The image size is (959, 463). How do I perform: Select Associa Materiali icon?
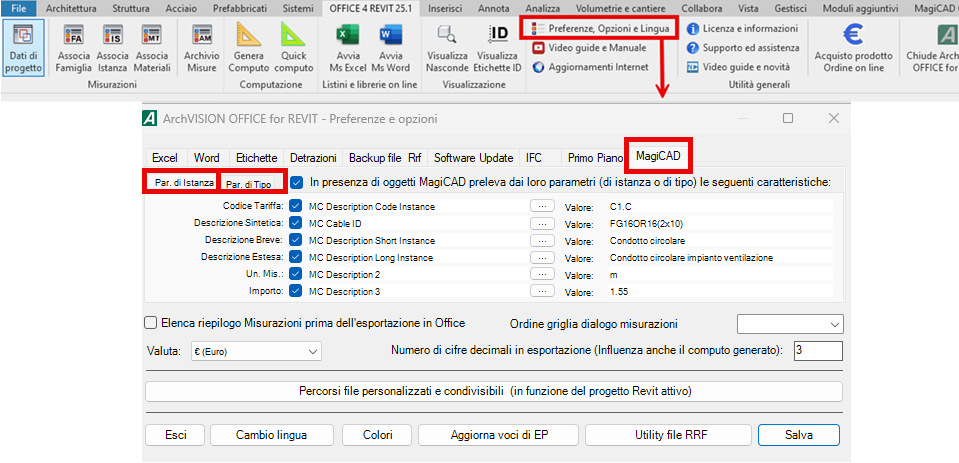click(152, 47)
